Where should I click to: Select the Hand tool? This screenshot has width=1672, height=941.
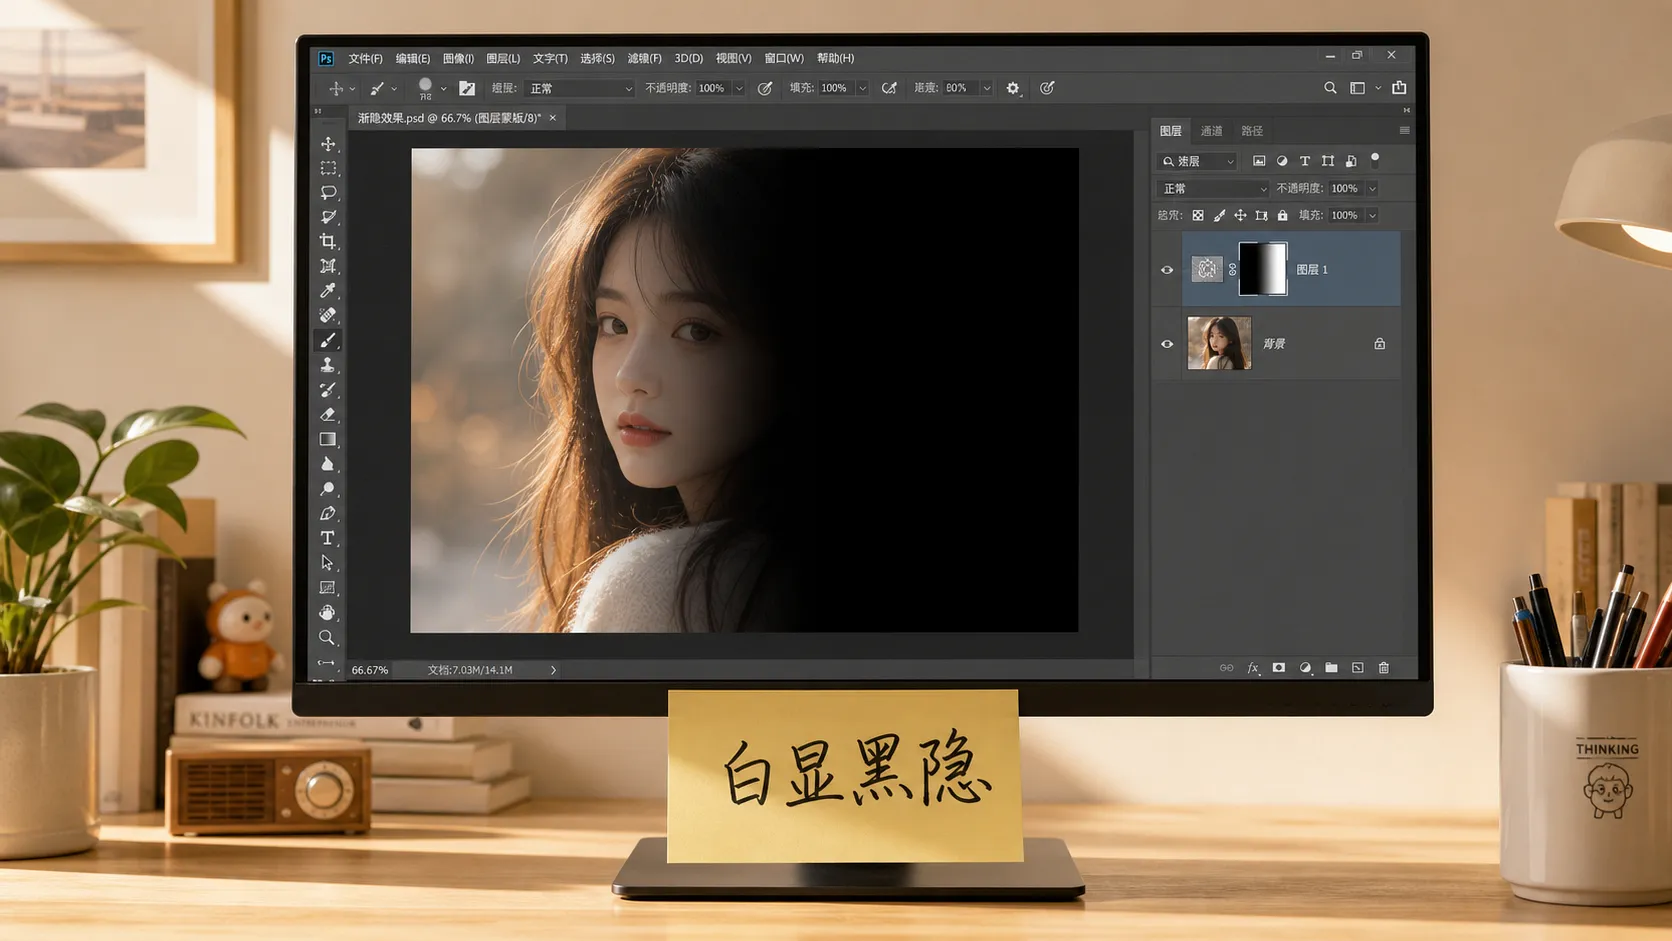(x=328, y=612)
